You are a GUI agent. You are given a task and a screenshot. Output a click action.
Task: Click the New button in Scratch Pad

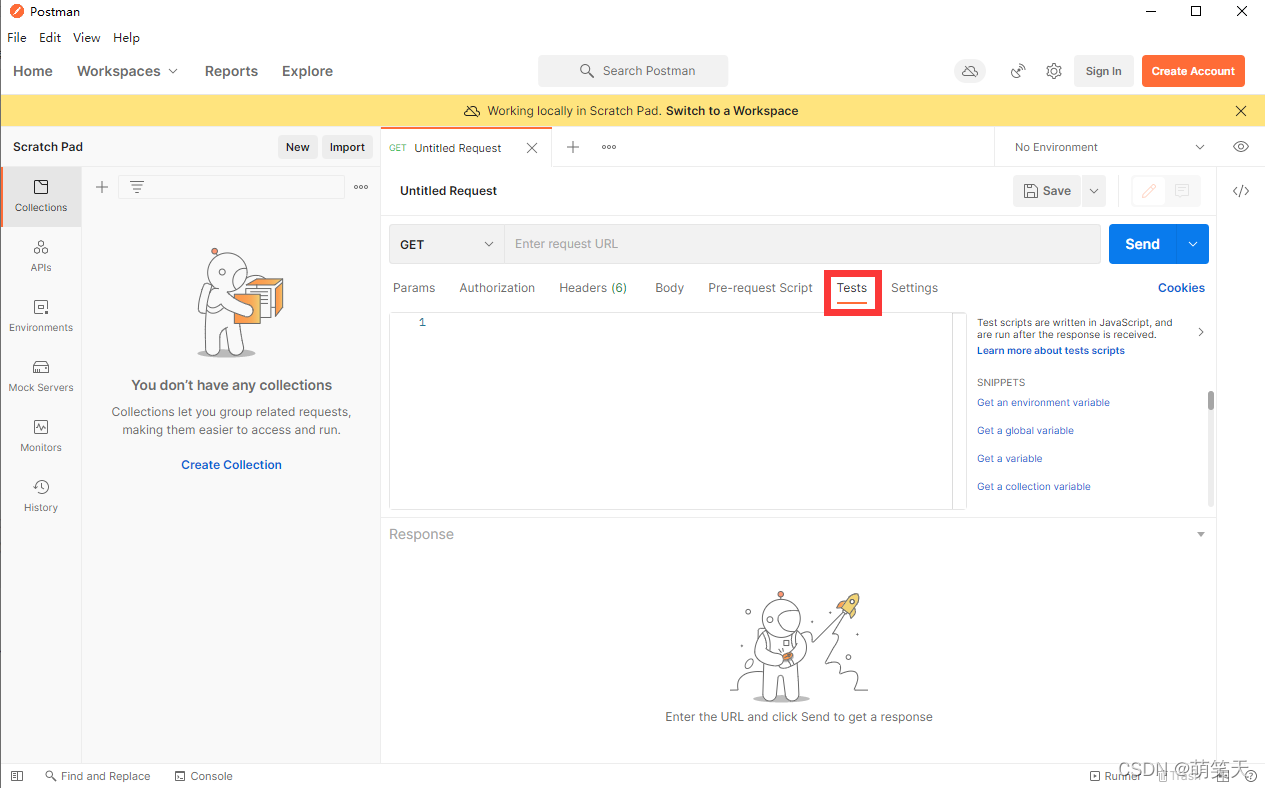(x=298, y=147)
